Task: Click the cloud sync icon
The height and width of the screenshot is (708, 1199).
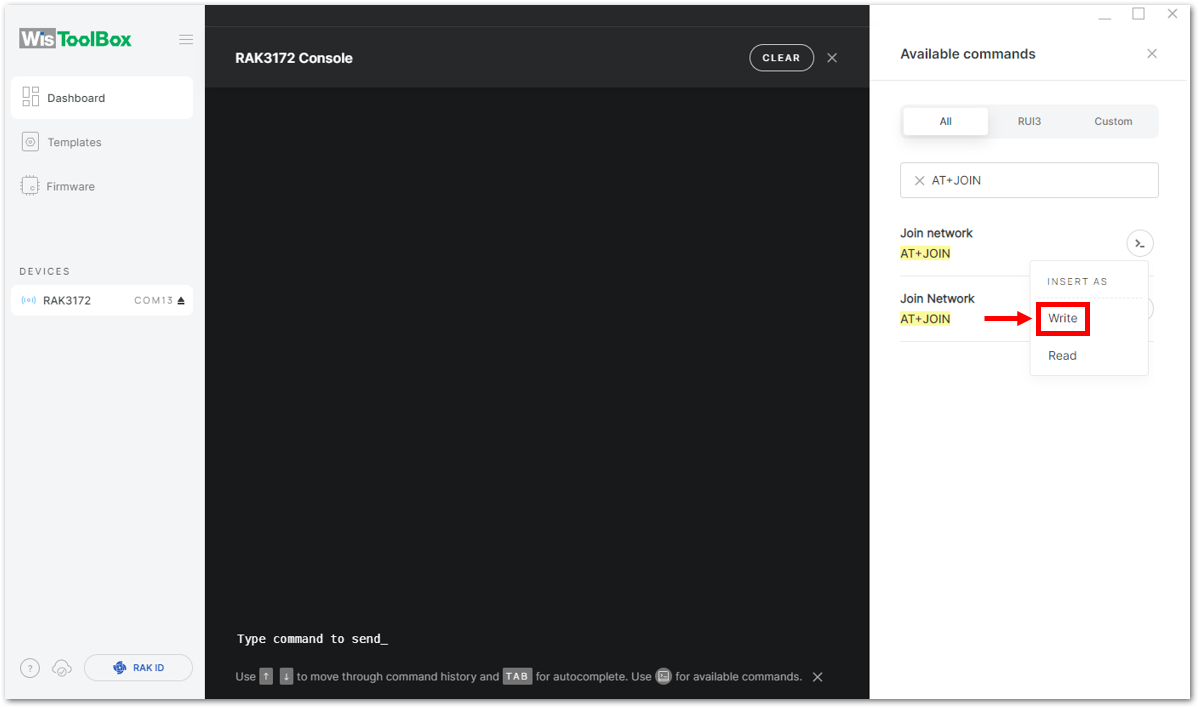Action: pyautogui.click(x=62, y=668)
